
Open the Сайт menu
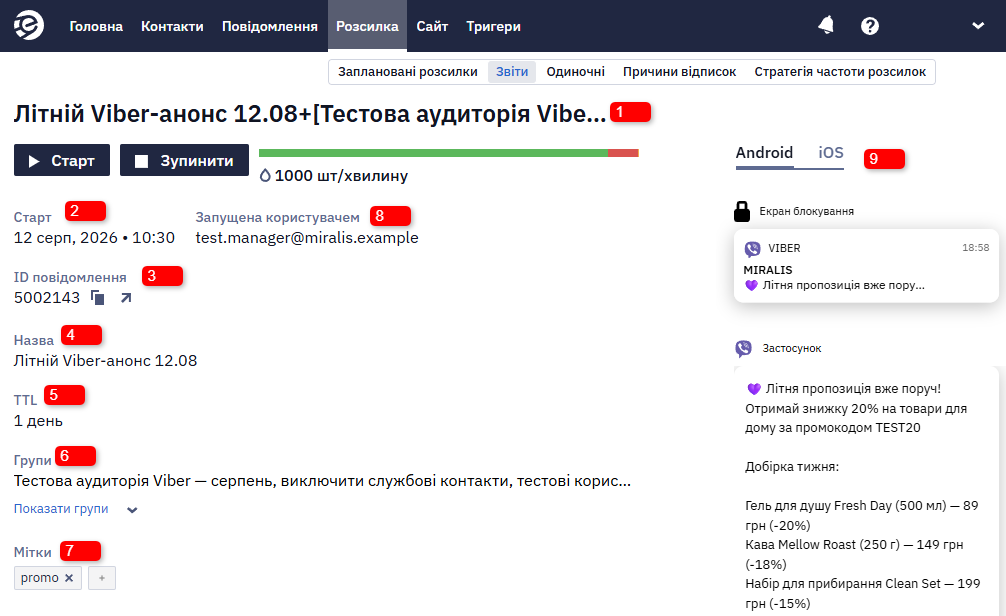(x=432, y=26)
